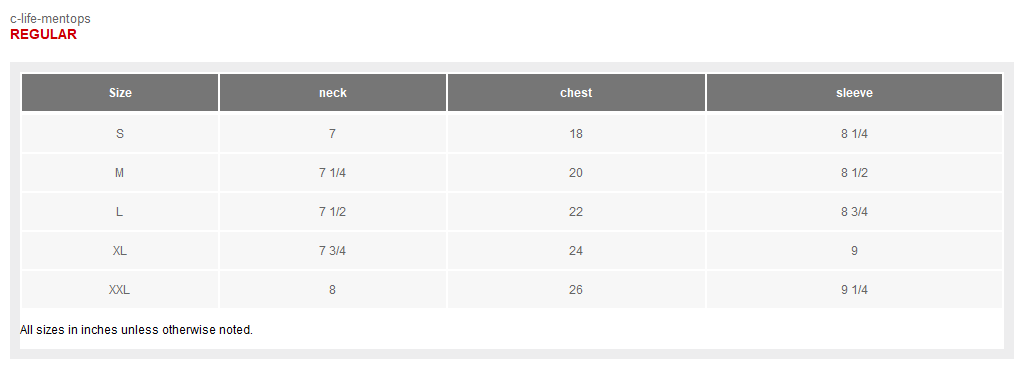Select the neck column header
Viewport: 1024px width, 374px height.
coord(333,93)
